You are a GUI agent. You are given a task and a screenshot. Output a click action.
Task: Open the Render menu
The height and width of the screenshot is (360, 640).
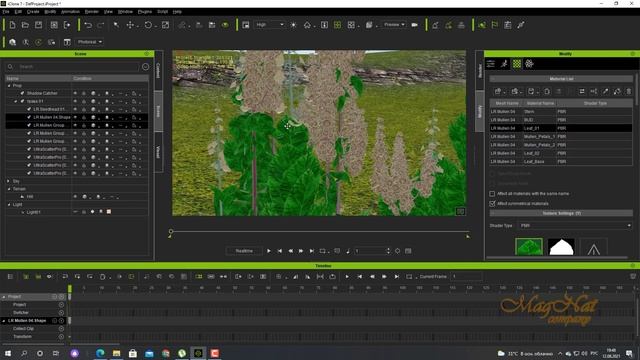click(x=91, y=12)
